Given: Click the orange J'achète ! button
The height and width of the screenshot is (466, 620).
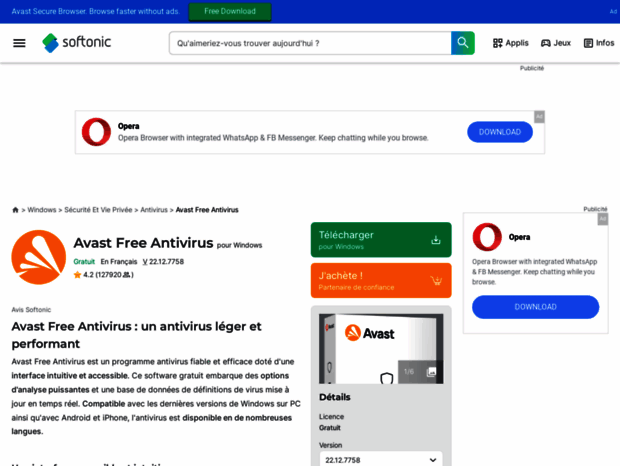Looking at the screenshot, I should 381,281.
